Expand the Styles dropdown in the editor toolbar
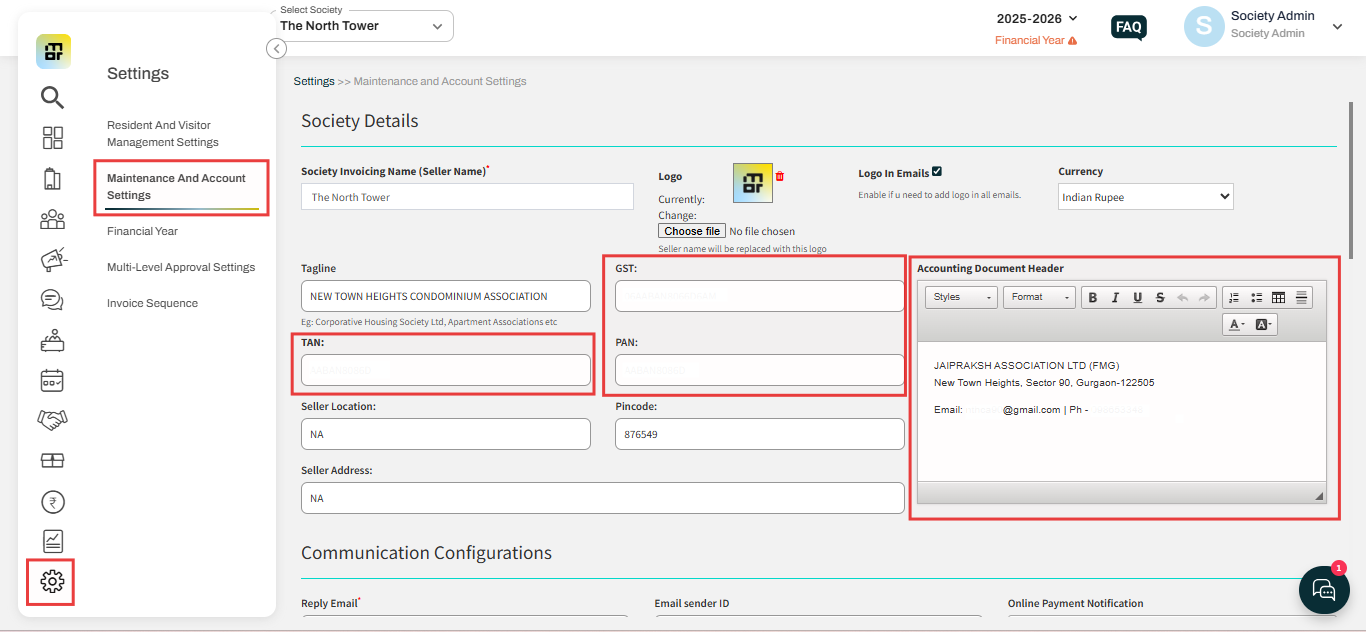The image size is (1366, 632). click(960, 297)
